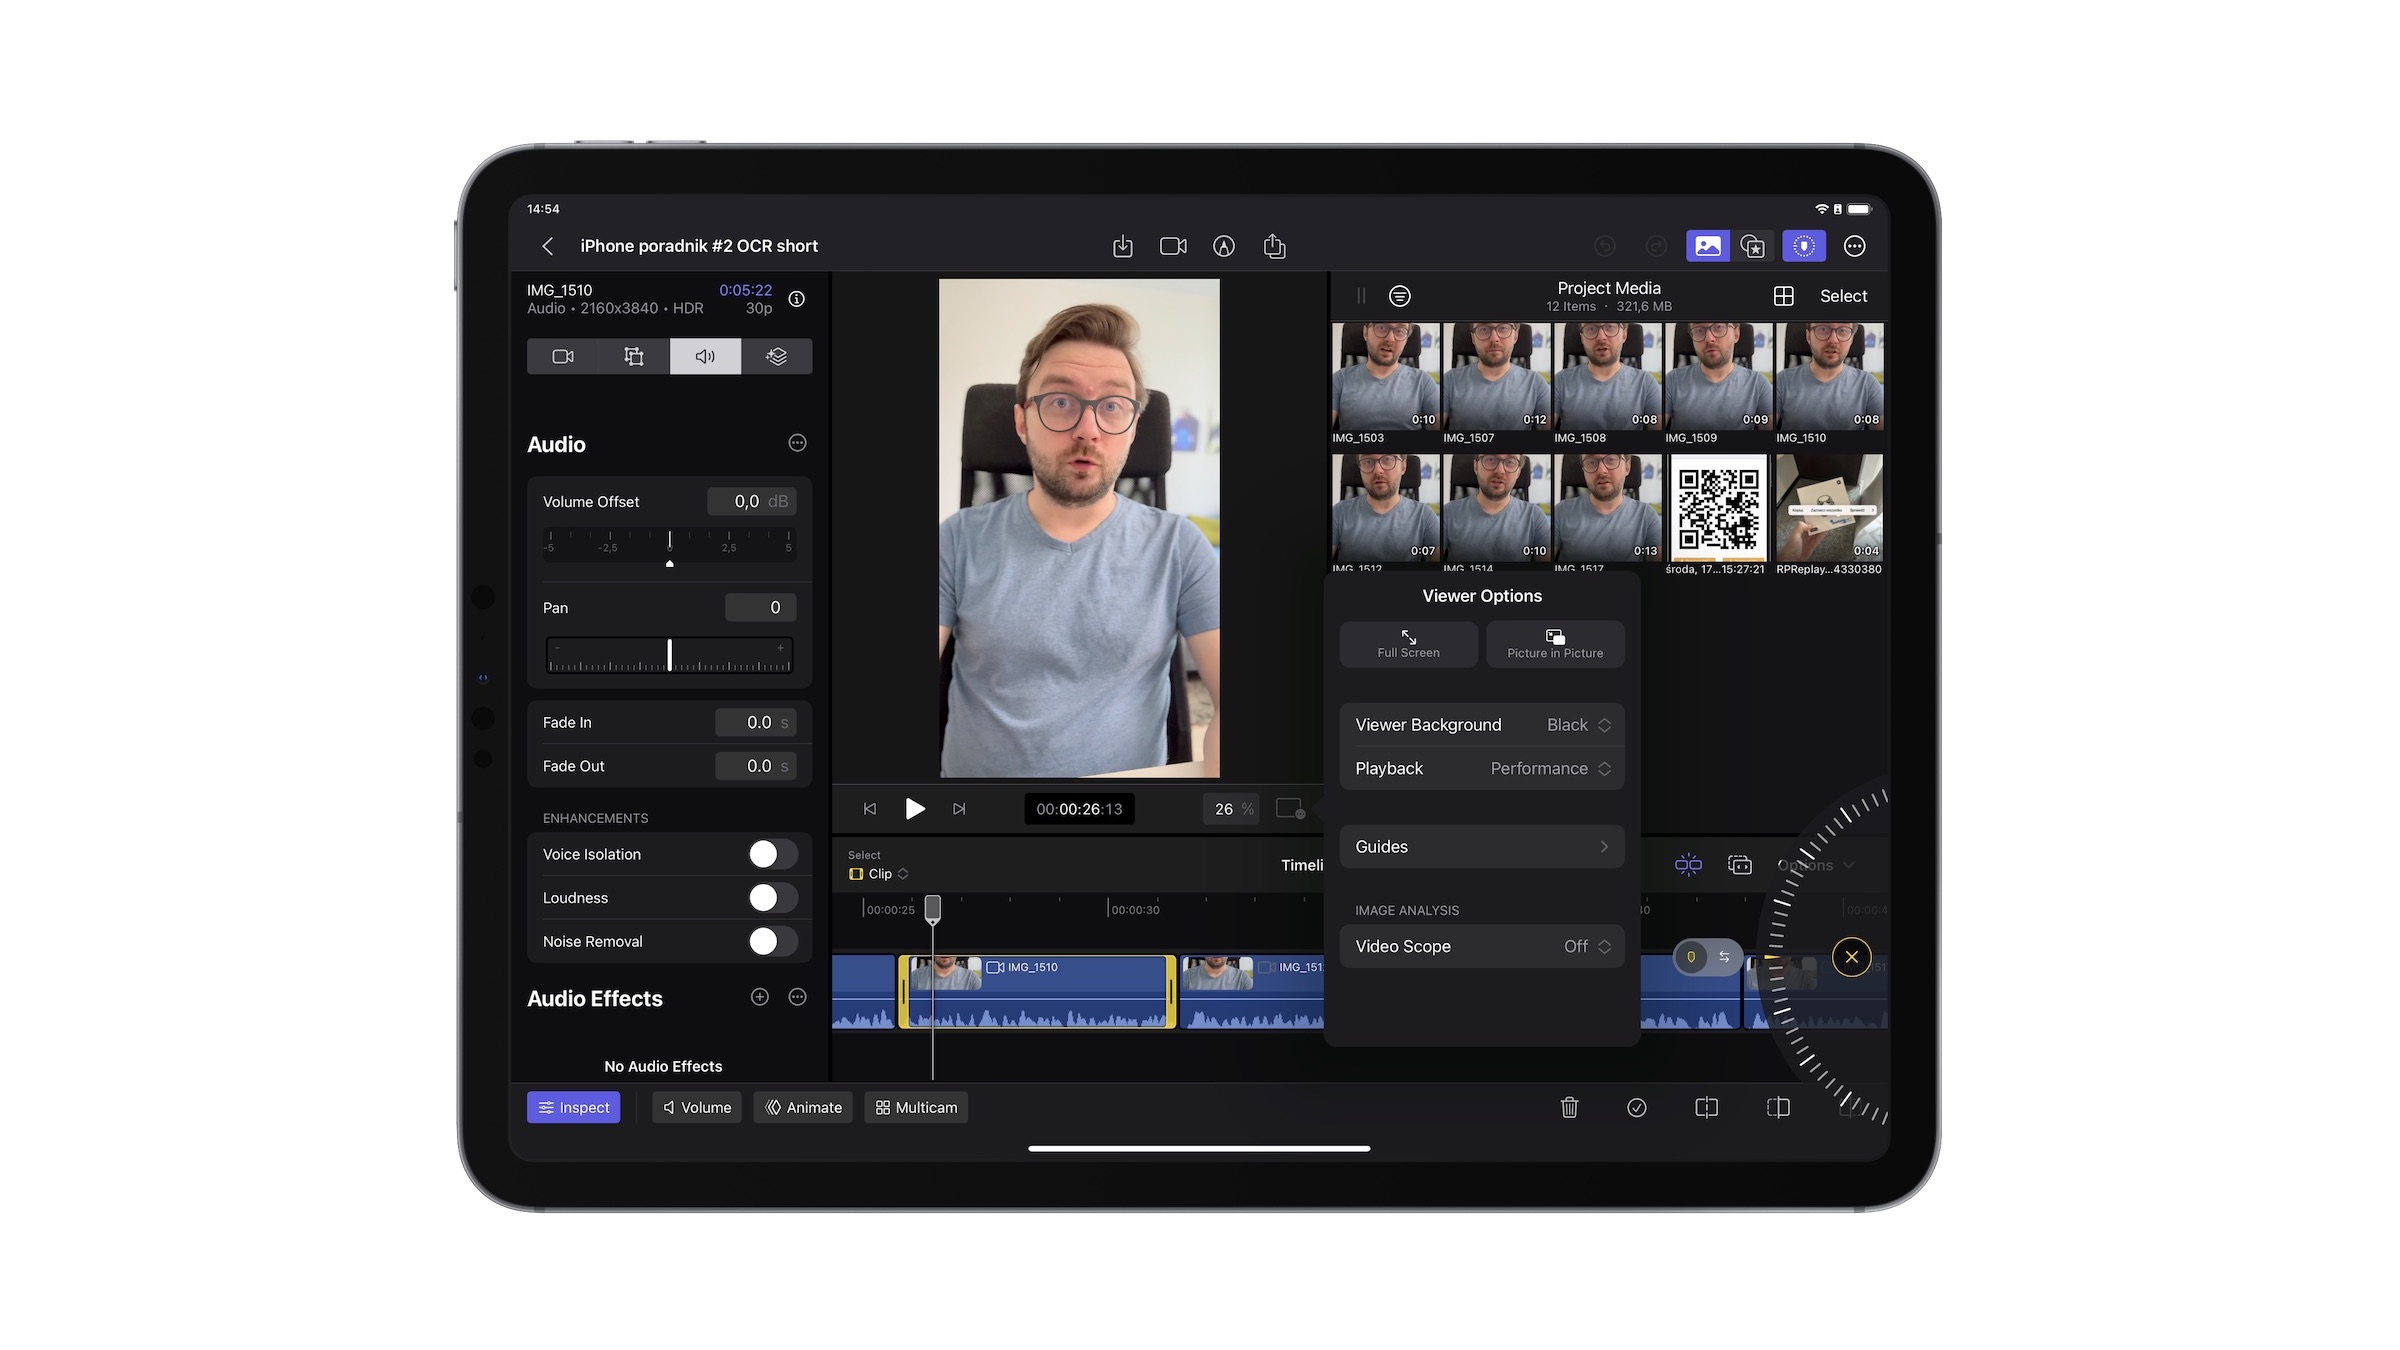2400x1350 pixels.
Task: Tap the share/export icon in top toolbar
Action: 1274,246
